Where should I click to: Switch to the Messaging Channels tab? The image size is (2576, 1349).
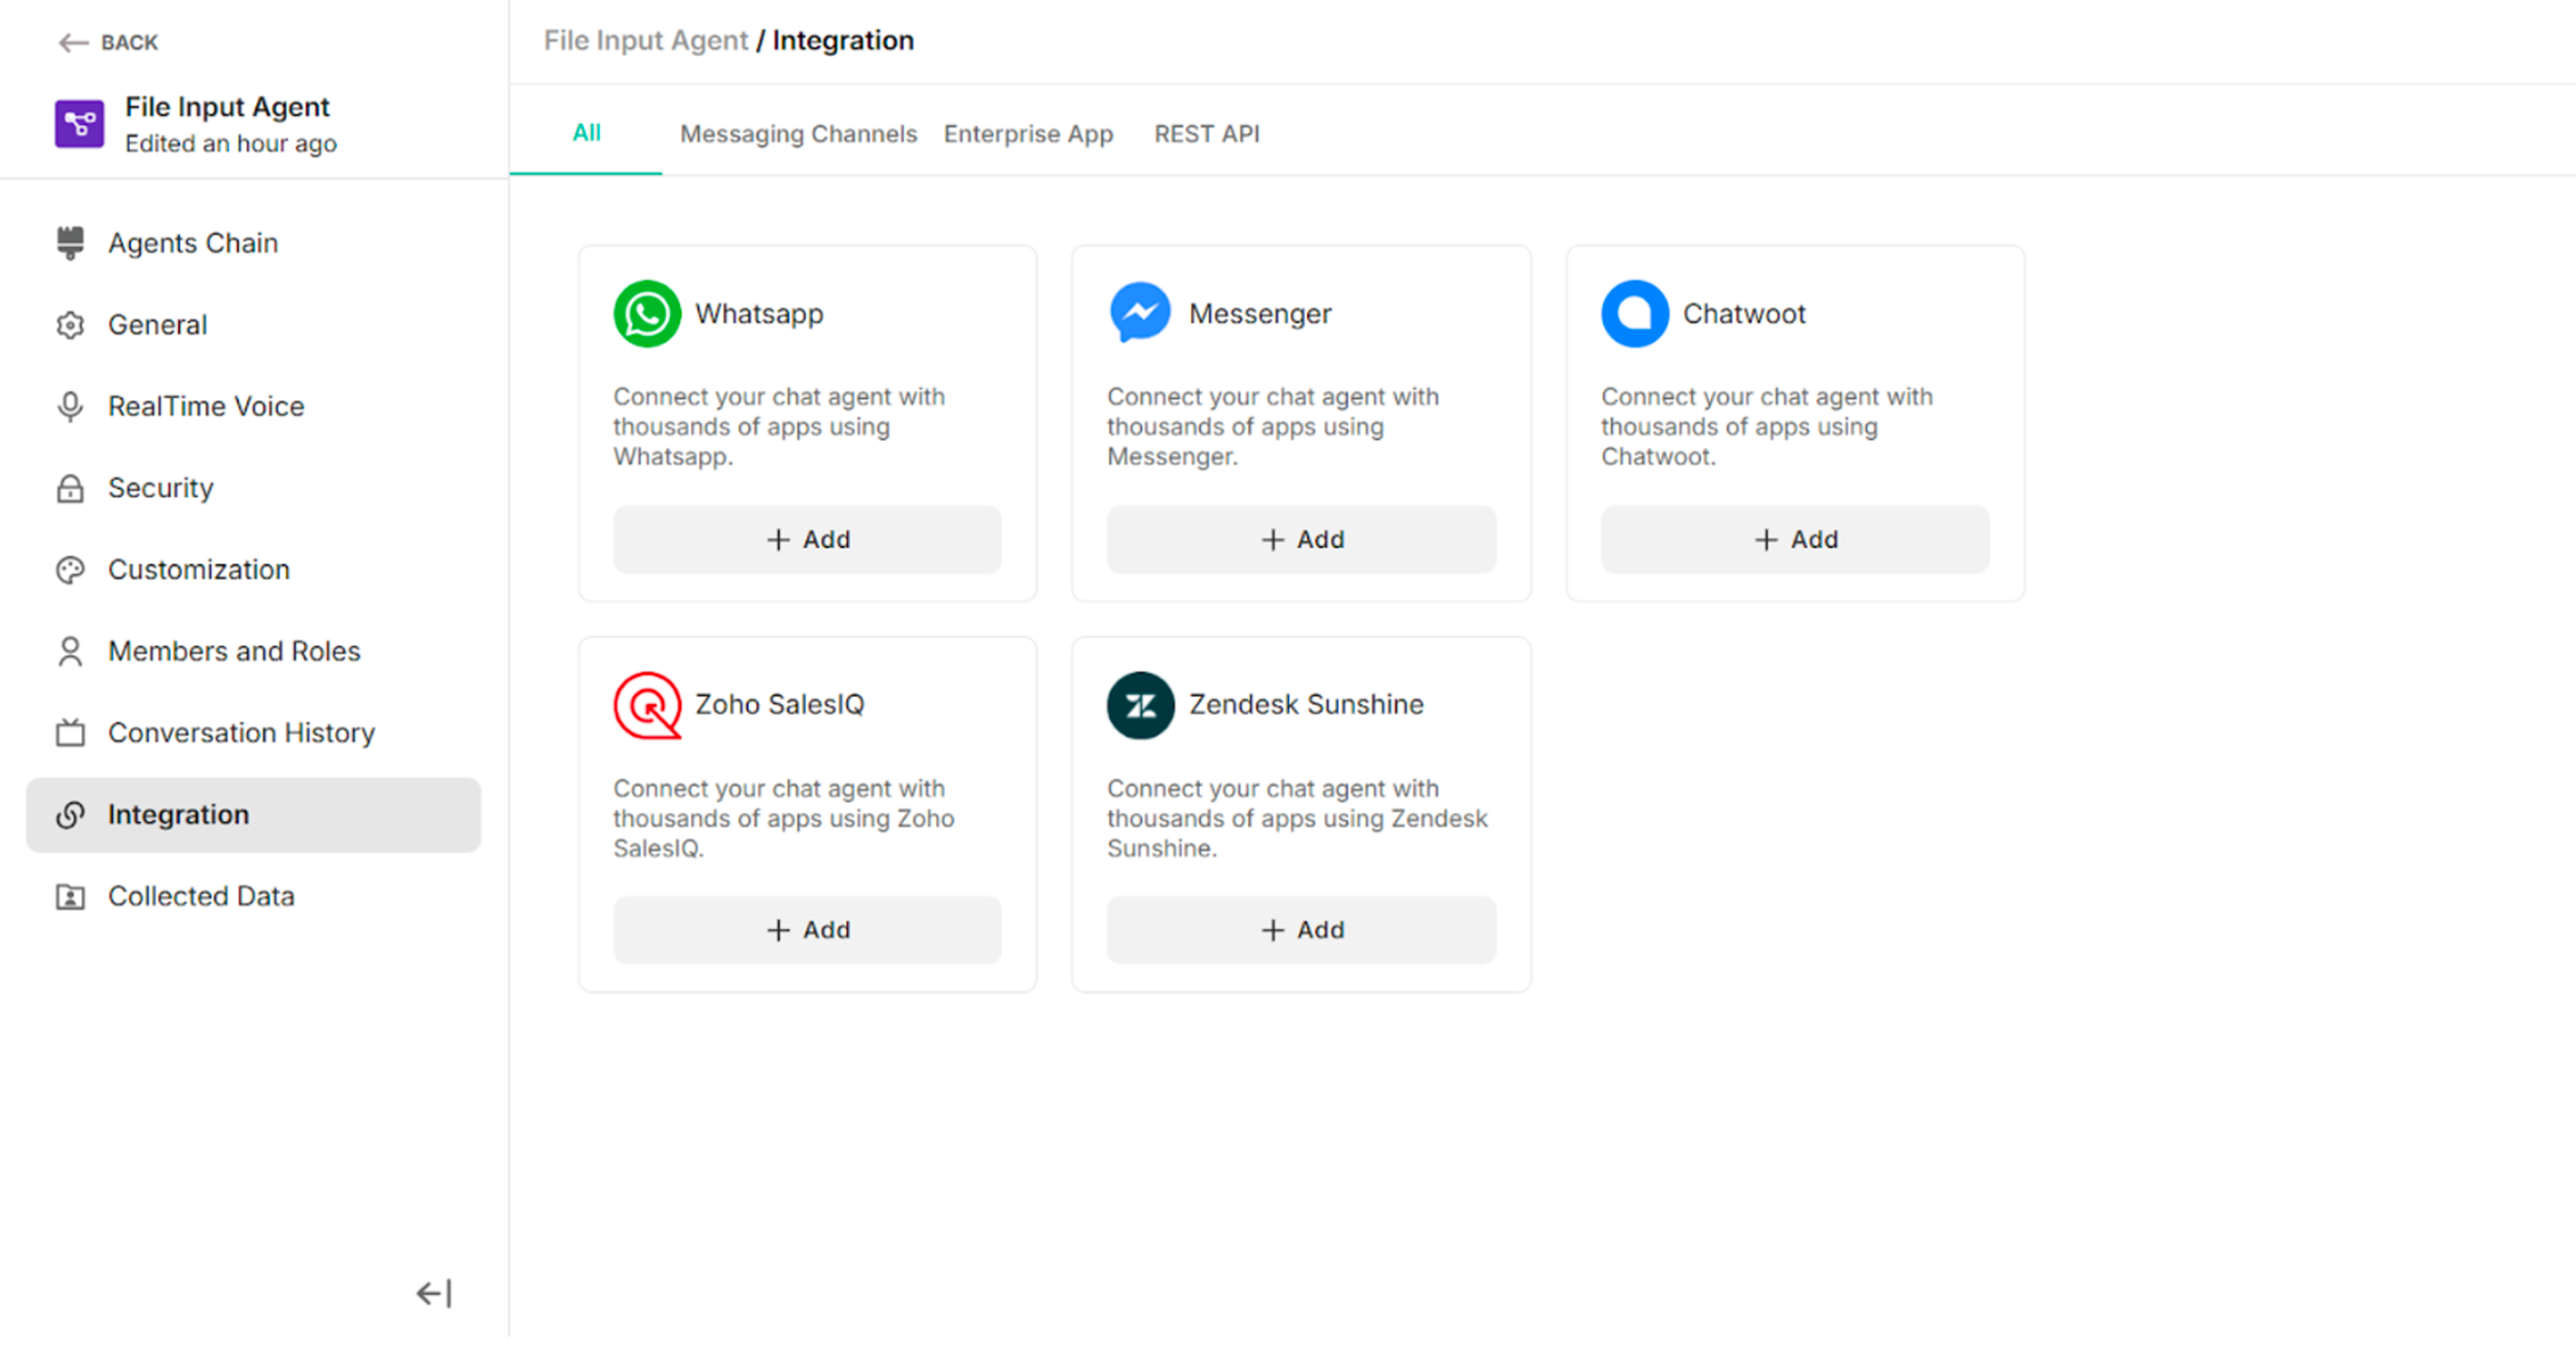point(798,134)
